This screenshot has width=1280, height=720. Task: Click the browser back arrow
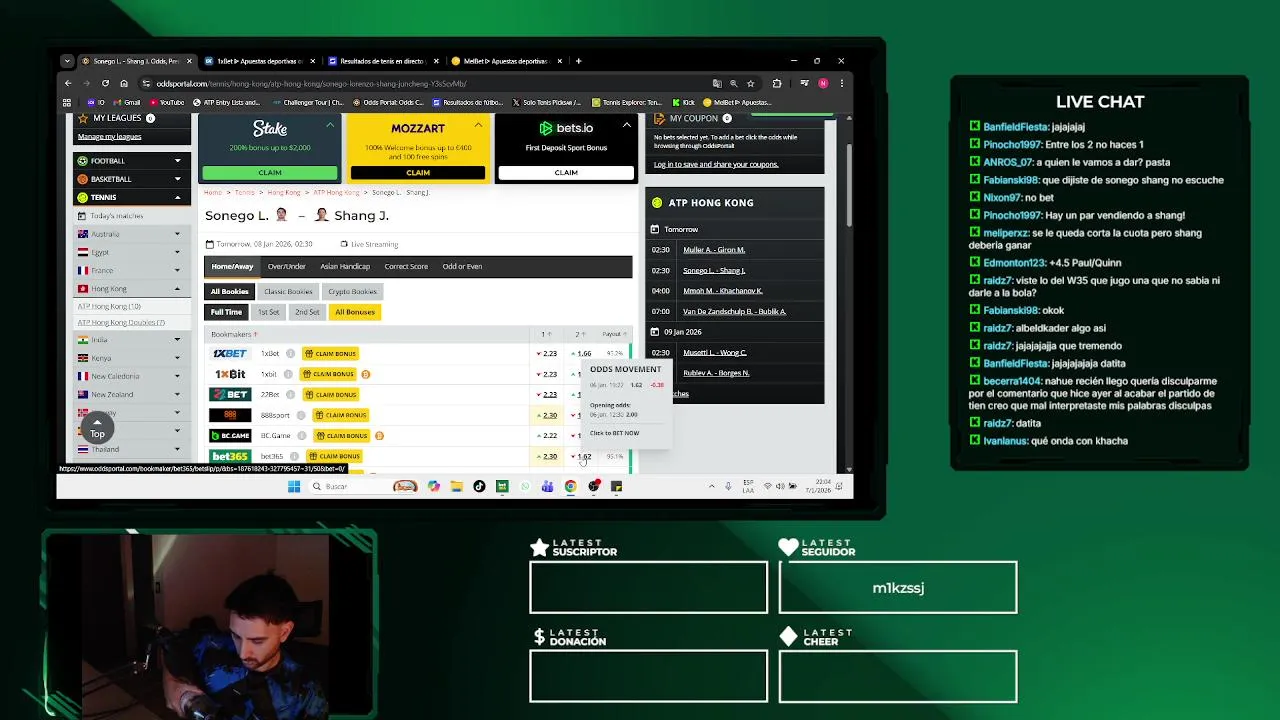(x=68, y=83)
